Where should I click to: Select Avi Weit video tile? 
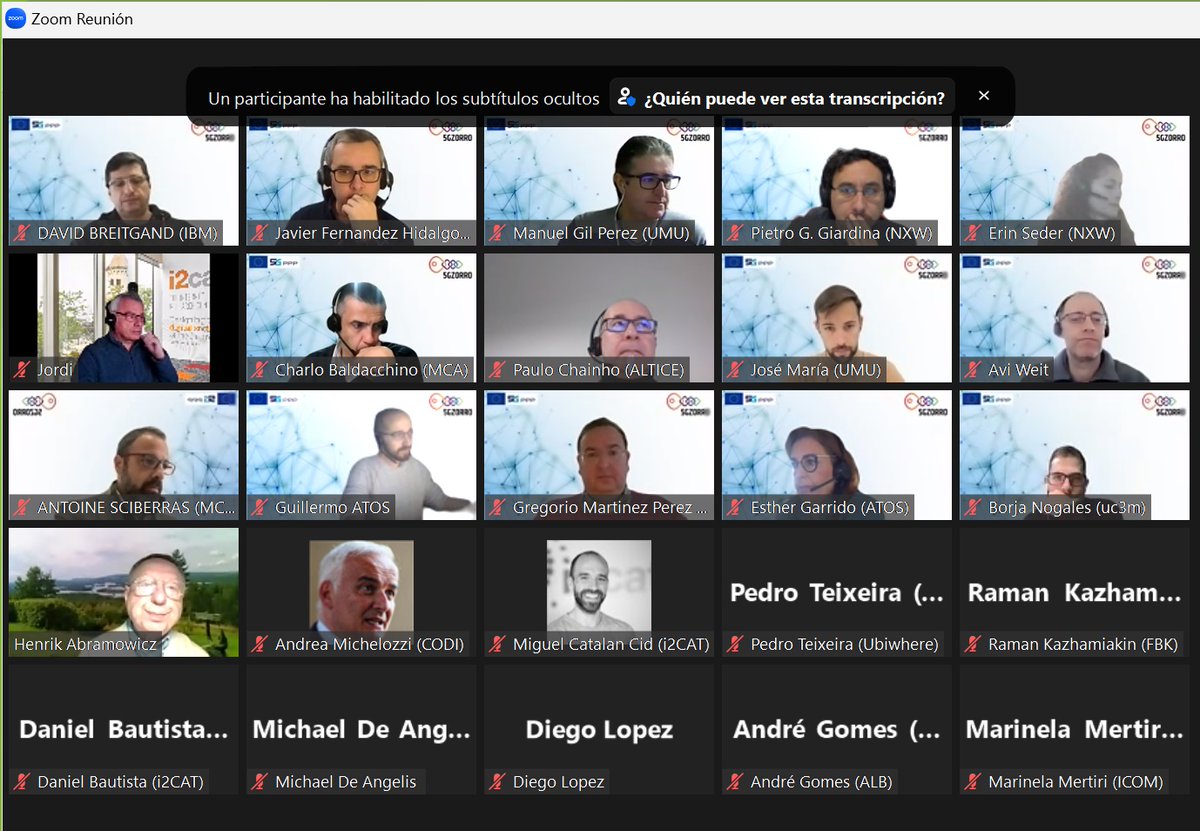coord(1076,318)
